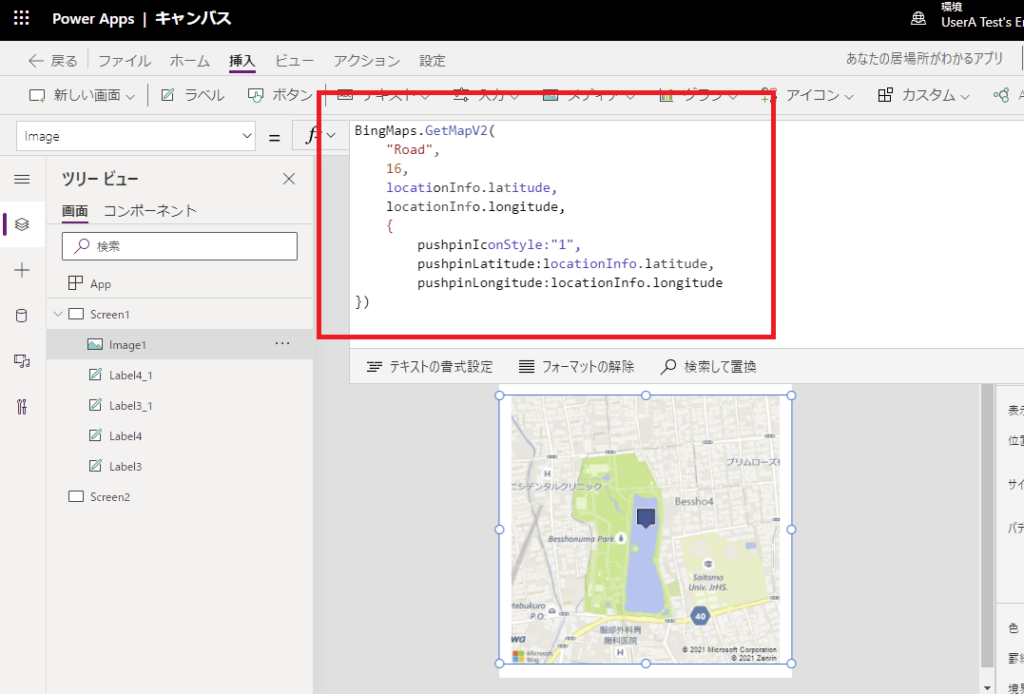Click 検索して置換 button
Image resolution: width=1024 pixels, height=694 pixels.
[x=709, y=366]
